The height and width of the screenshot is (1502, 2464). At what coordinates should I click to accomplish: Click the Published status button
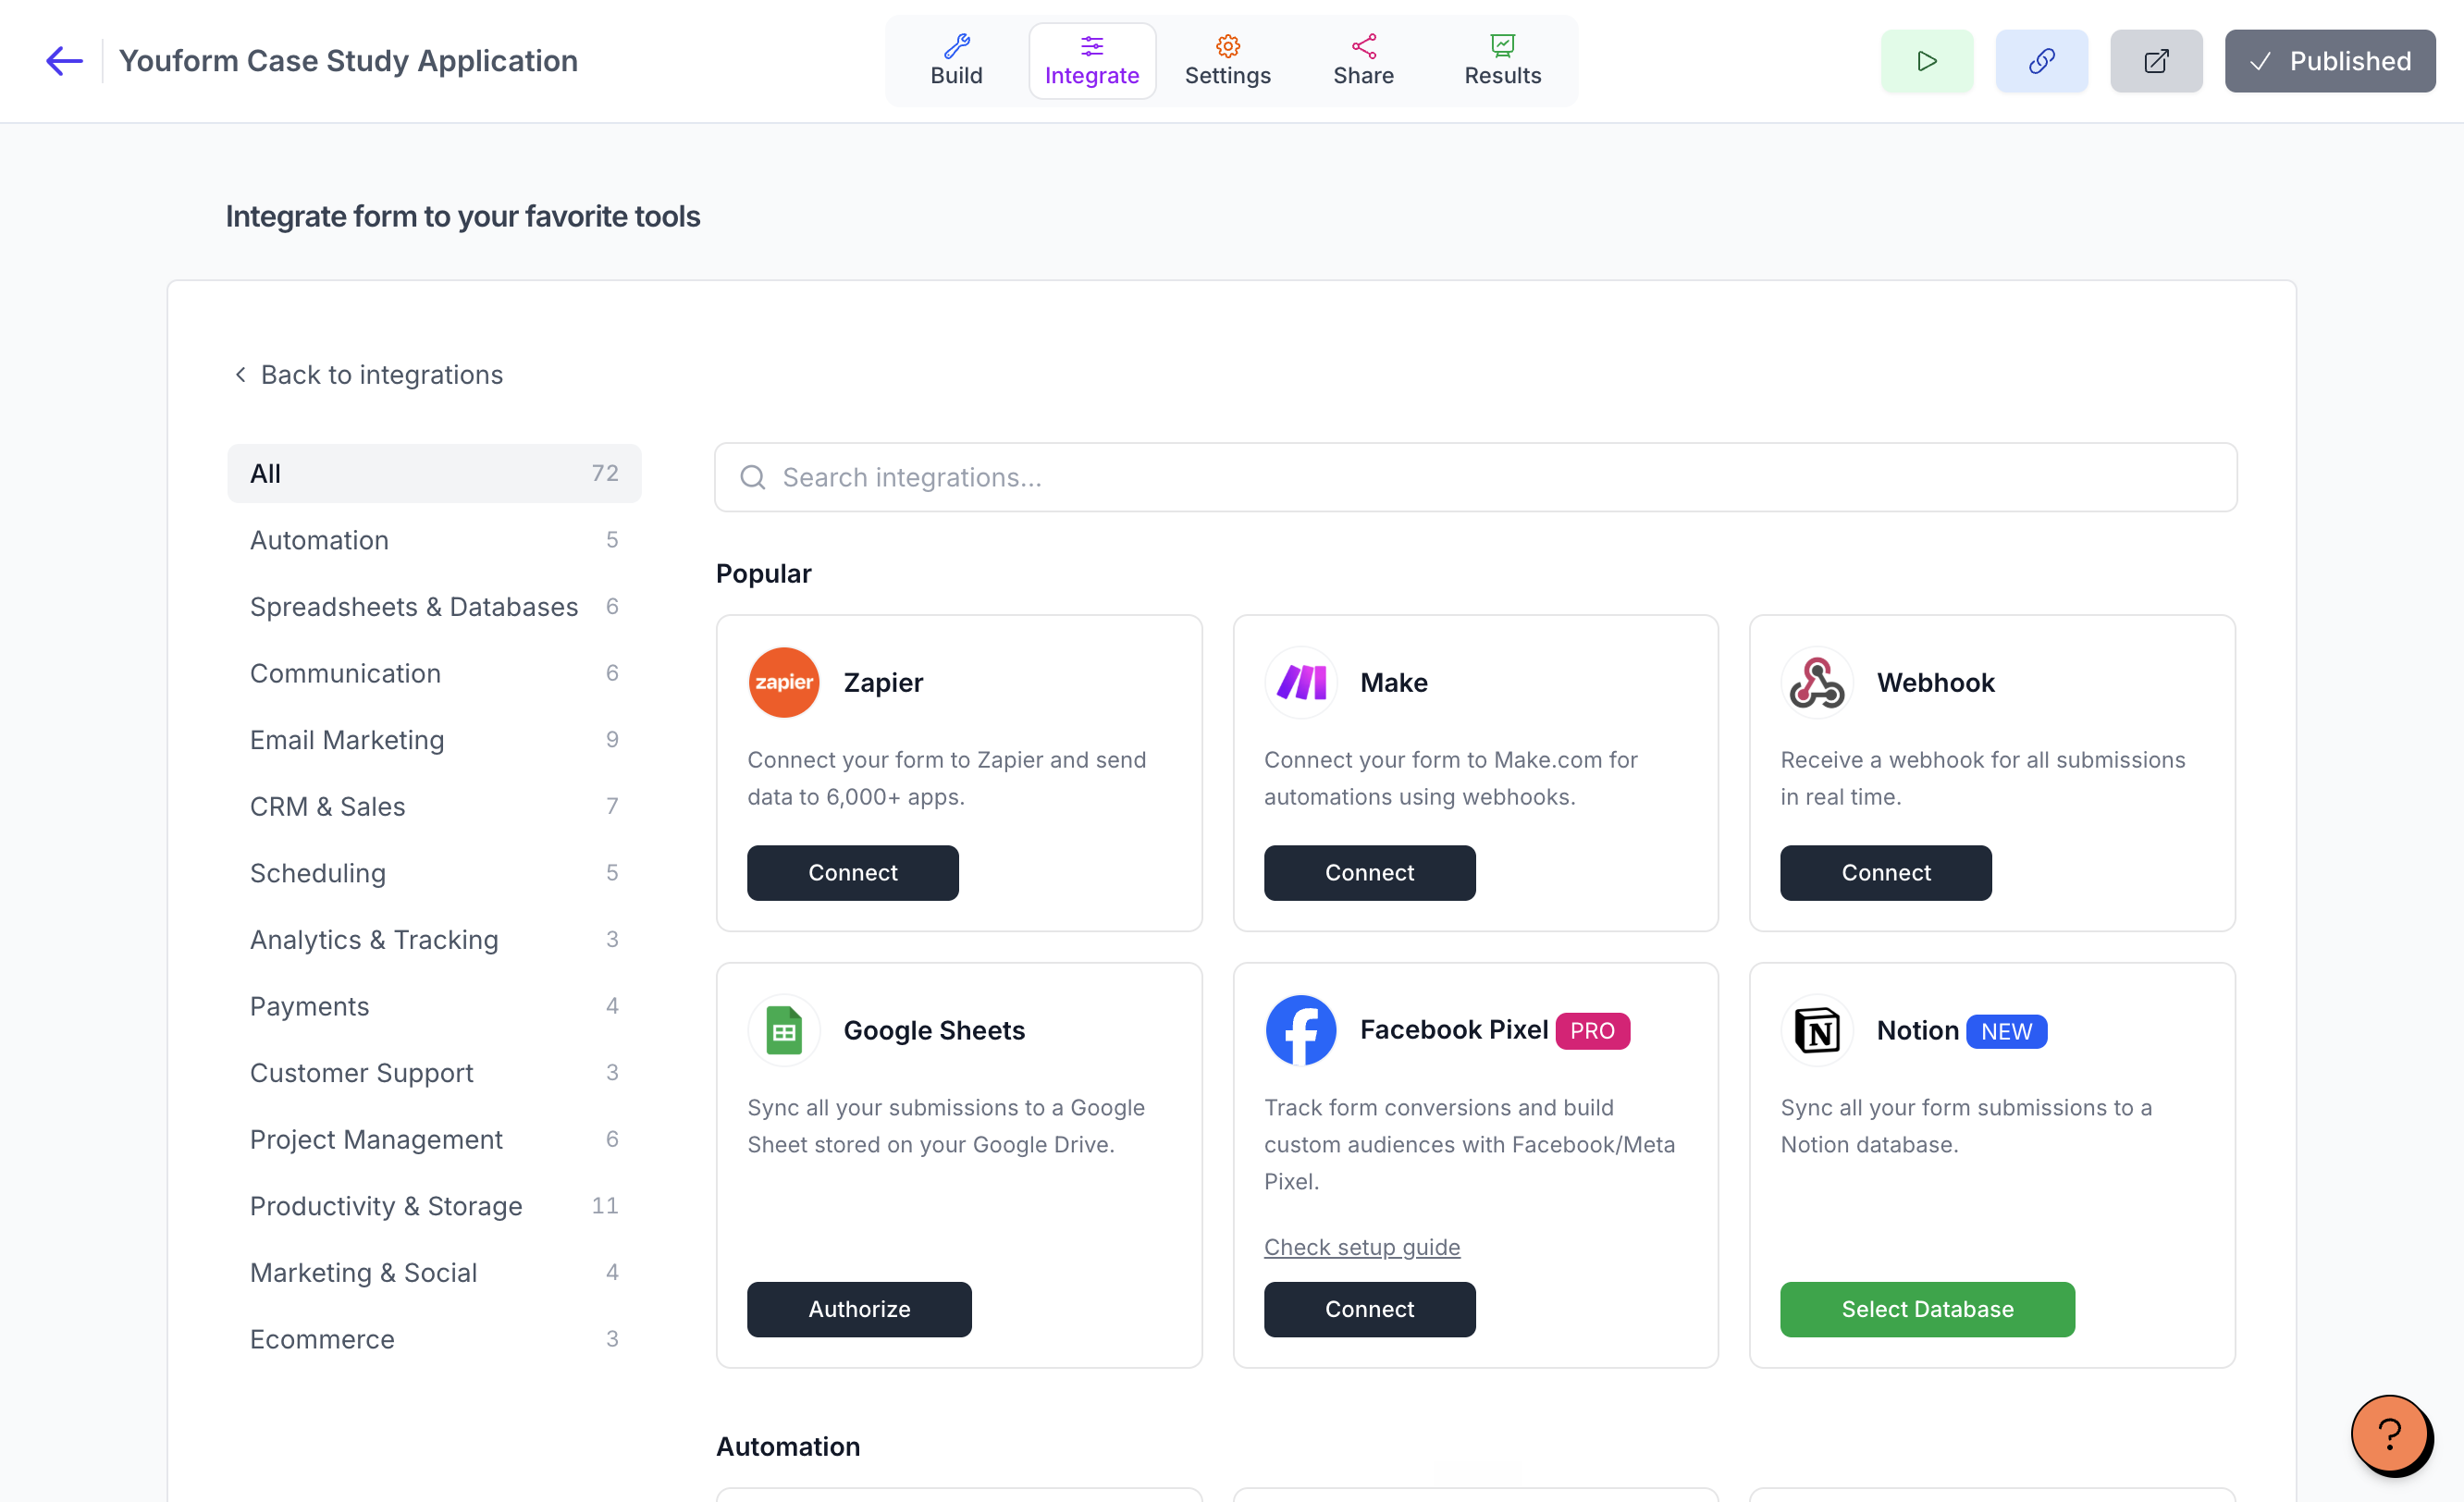pos(2329,61)
